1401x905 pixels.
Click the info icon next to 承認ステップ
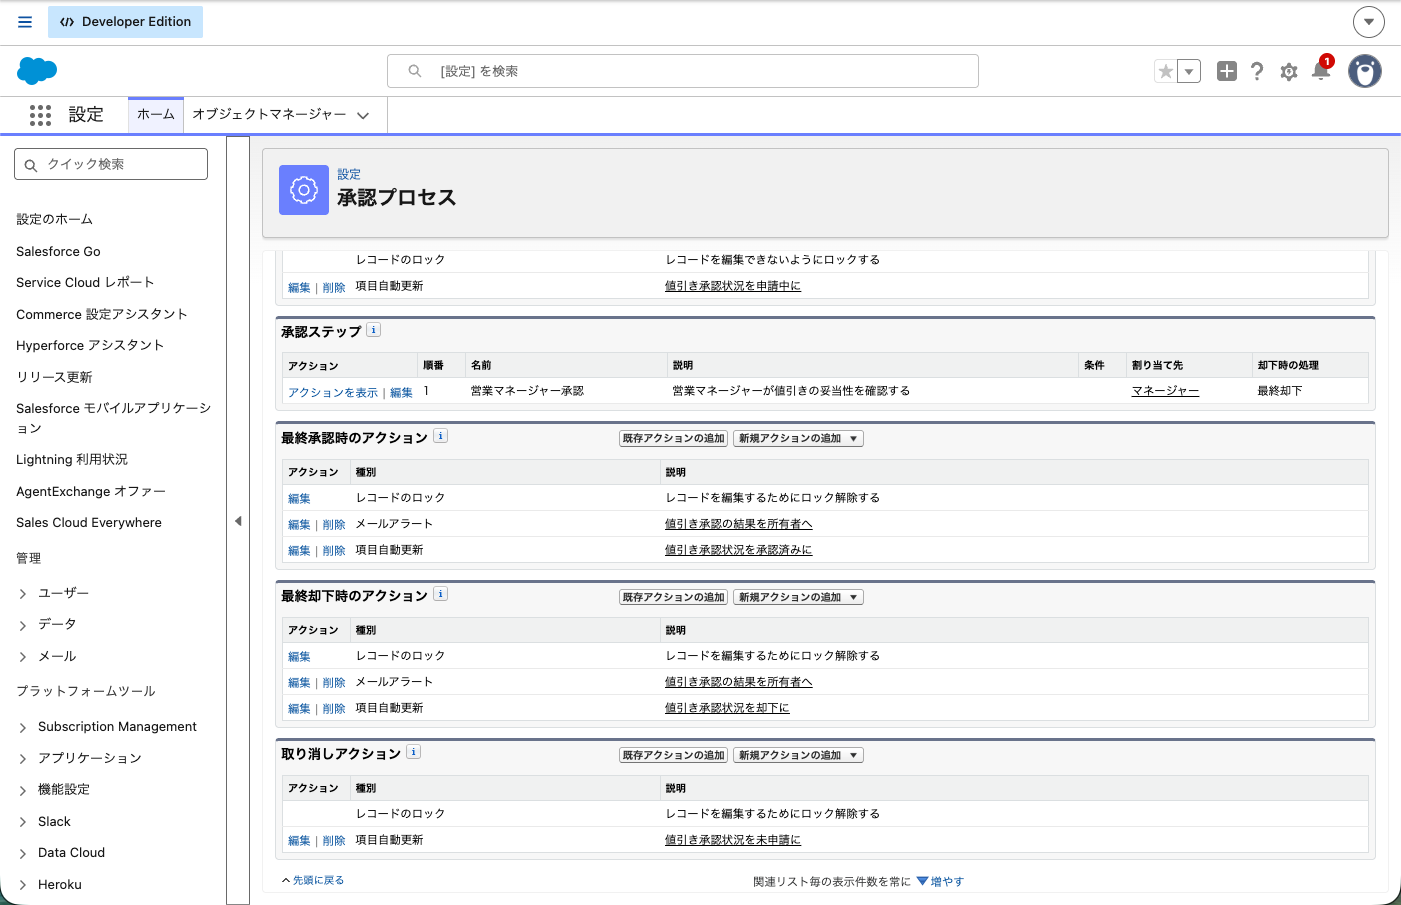tap(374, 330)
